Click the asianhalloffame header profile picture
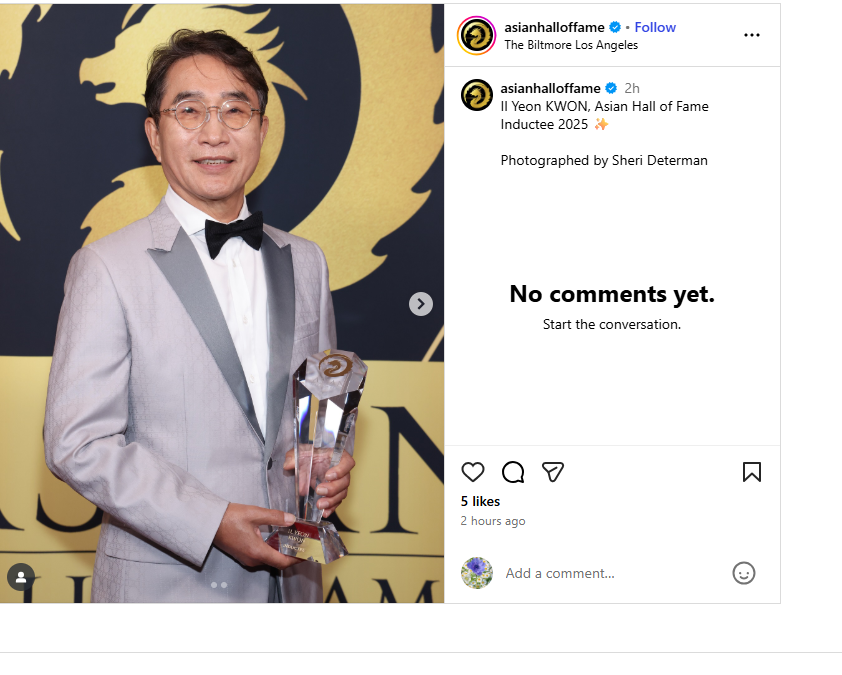 click(476, 35)
